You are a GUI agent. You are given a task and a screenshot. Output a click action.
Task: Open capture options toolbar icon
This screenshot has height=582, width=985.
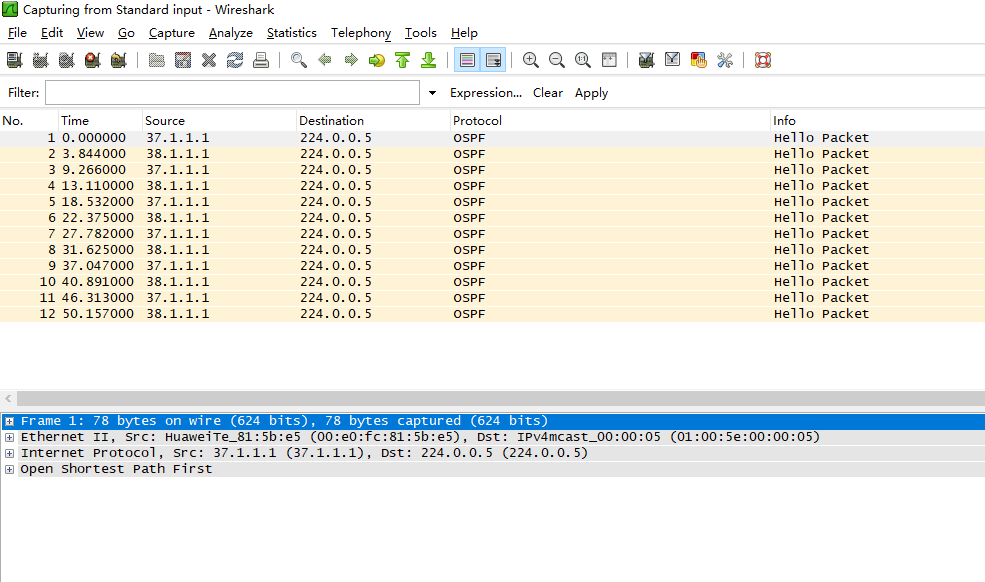40,60
